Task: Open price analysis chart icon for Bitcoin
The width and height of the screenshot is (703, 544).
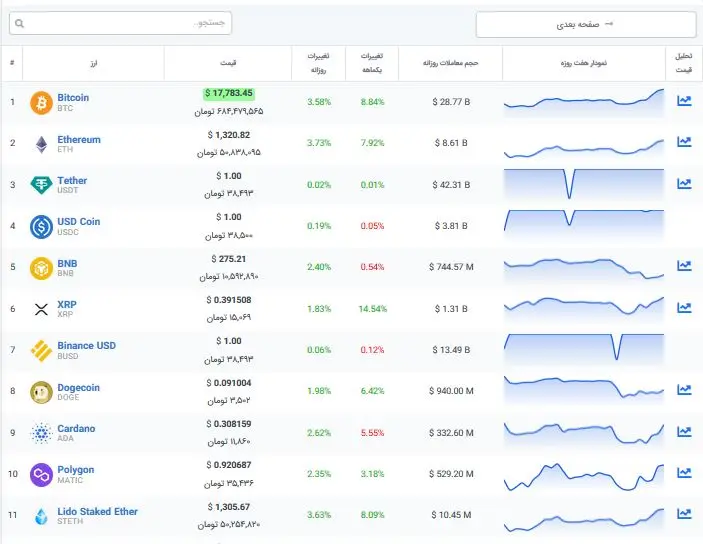Action: [x=684, y=101]
